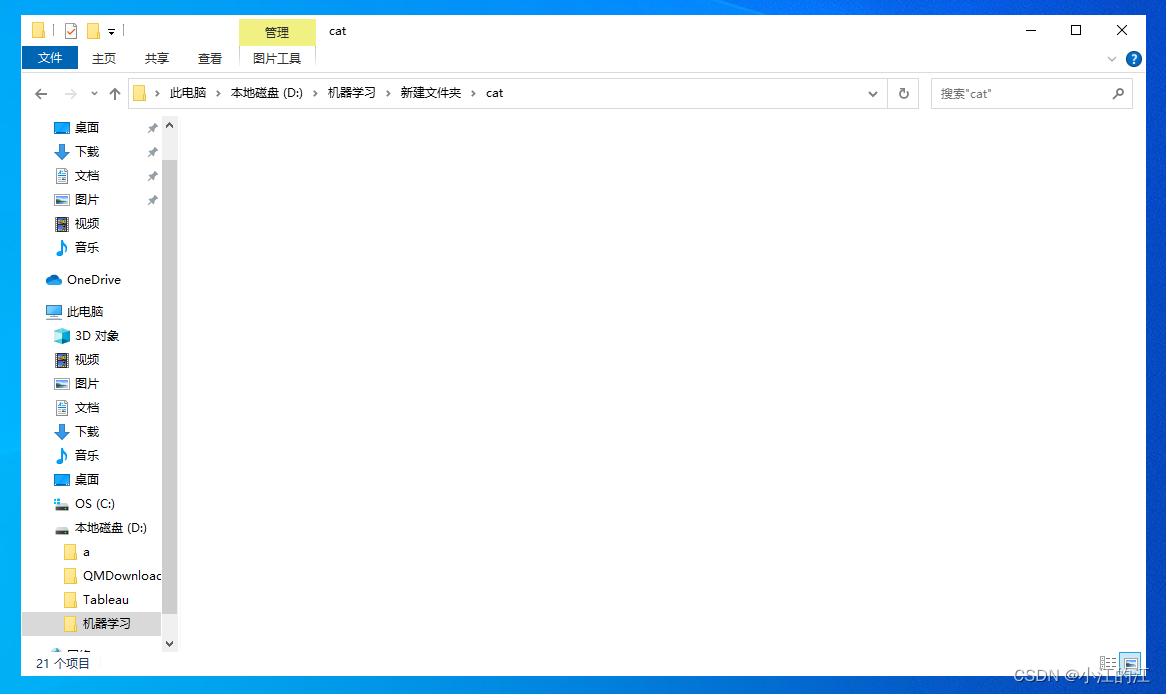This screenshot has height=694, width=1166.
Task: Refresh the folder with refresh button
Action: [904, 94]
